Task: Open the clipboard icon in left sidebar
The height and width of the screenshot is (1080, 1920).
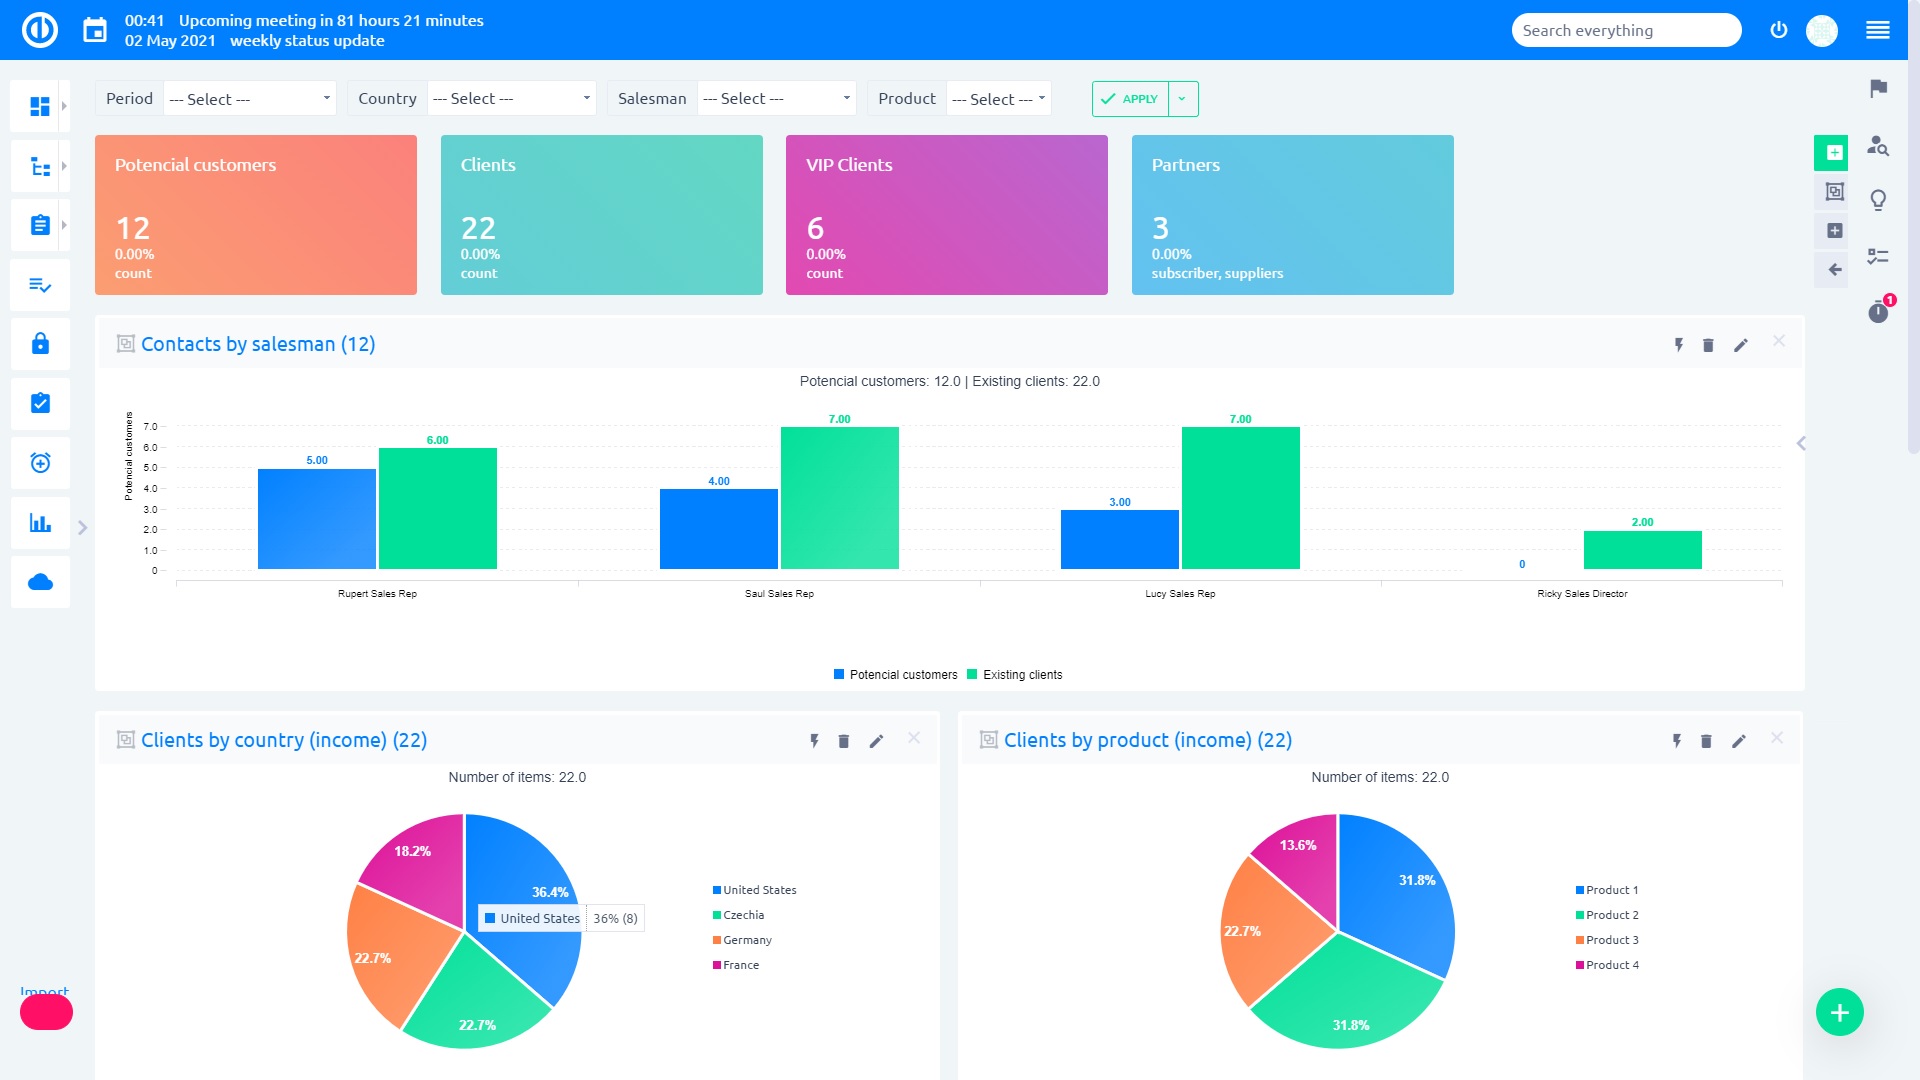Action: point(40,225)
